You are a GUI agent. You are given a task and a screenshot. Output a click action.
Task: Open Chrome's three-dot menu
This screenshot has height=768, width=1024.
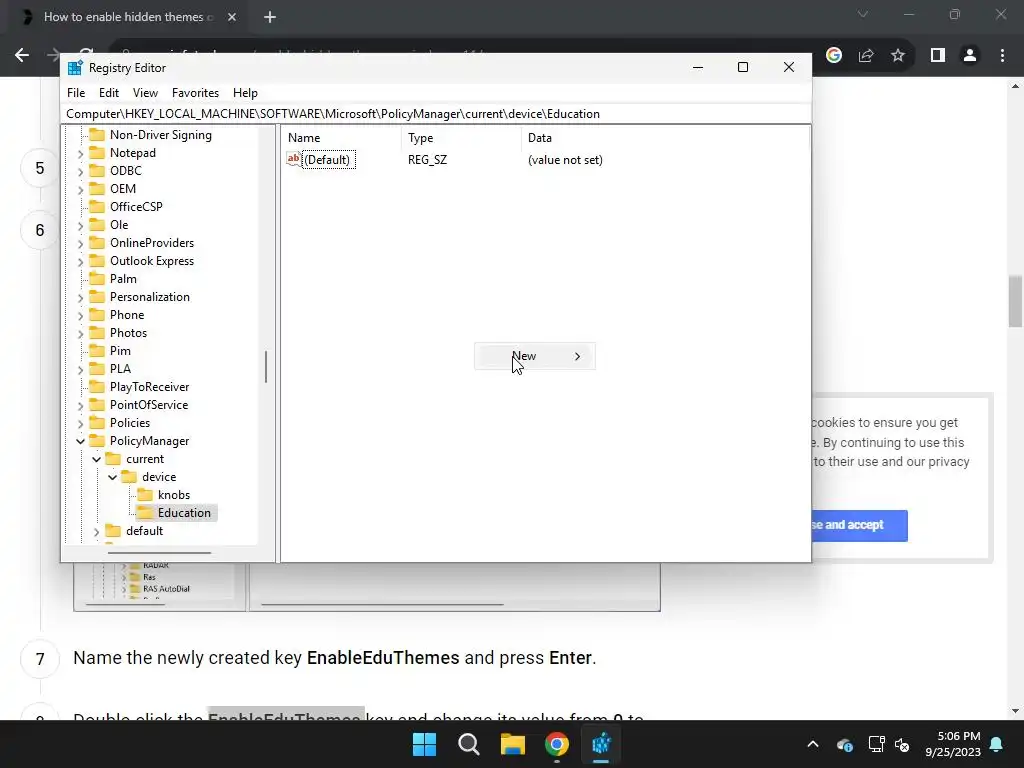(x=1002, y=56)
